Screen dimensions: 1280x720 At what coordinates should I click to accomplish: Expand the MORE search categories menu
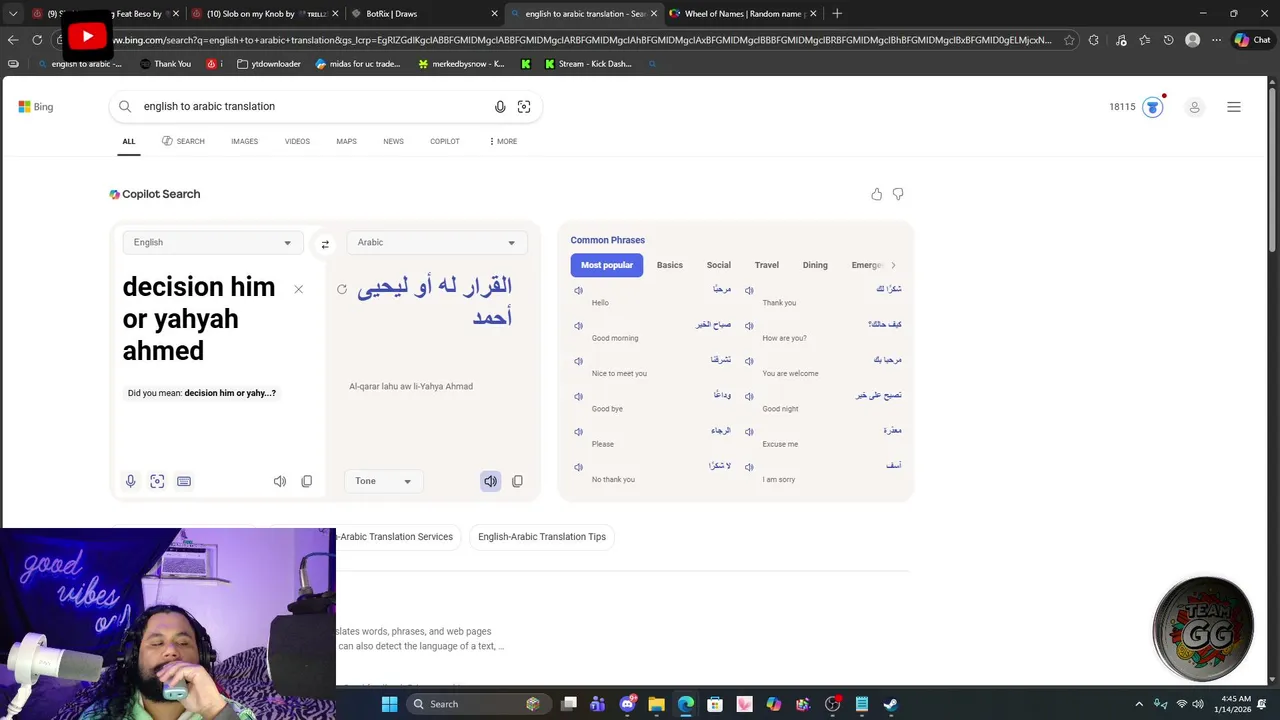coord(503,141)
